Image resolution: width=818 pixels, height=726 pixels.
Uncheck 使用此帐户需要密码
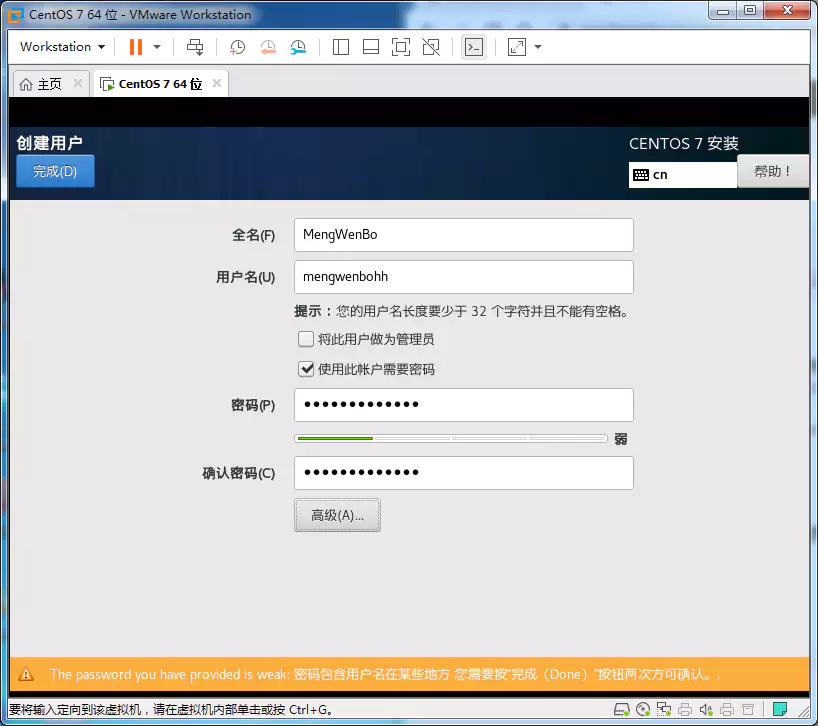(x=306, y=369)
